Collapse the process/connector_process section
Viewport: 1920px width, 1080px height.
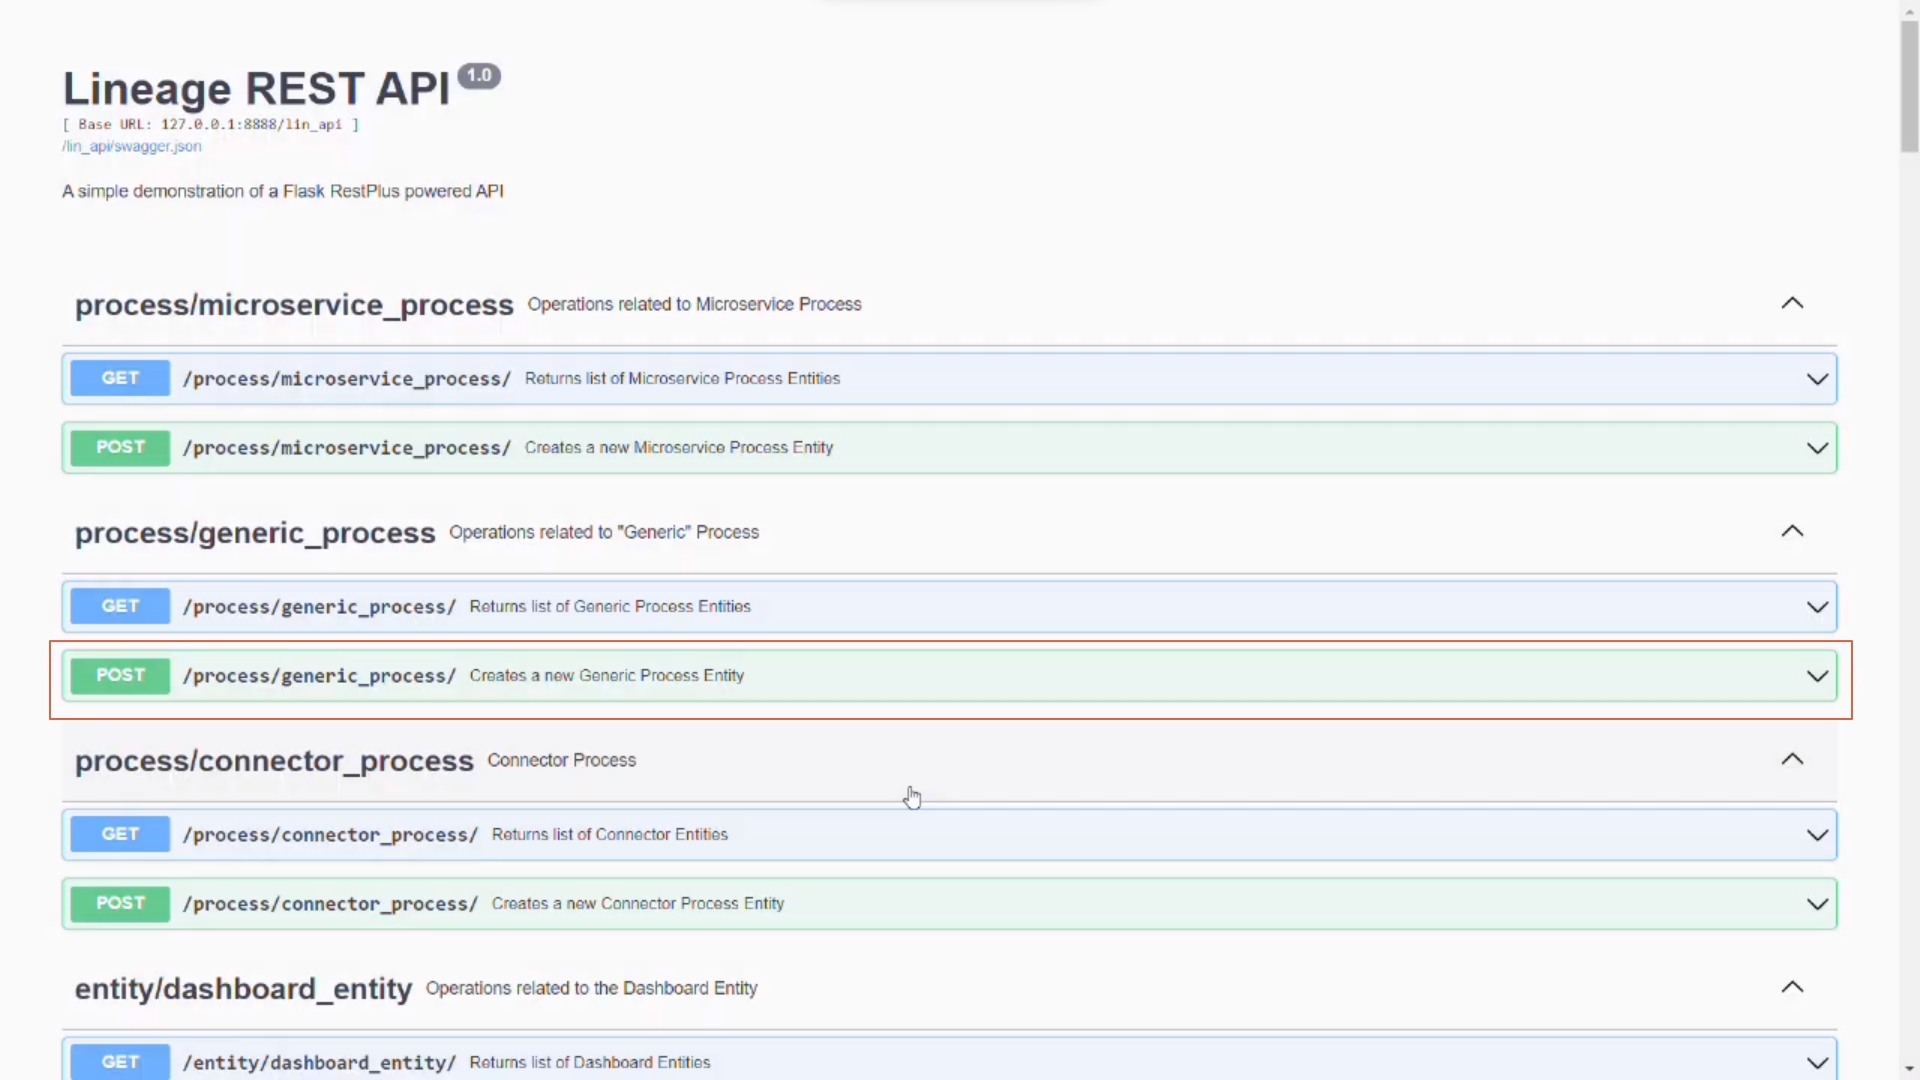point(1792,759)
